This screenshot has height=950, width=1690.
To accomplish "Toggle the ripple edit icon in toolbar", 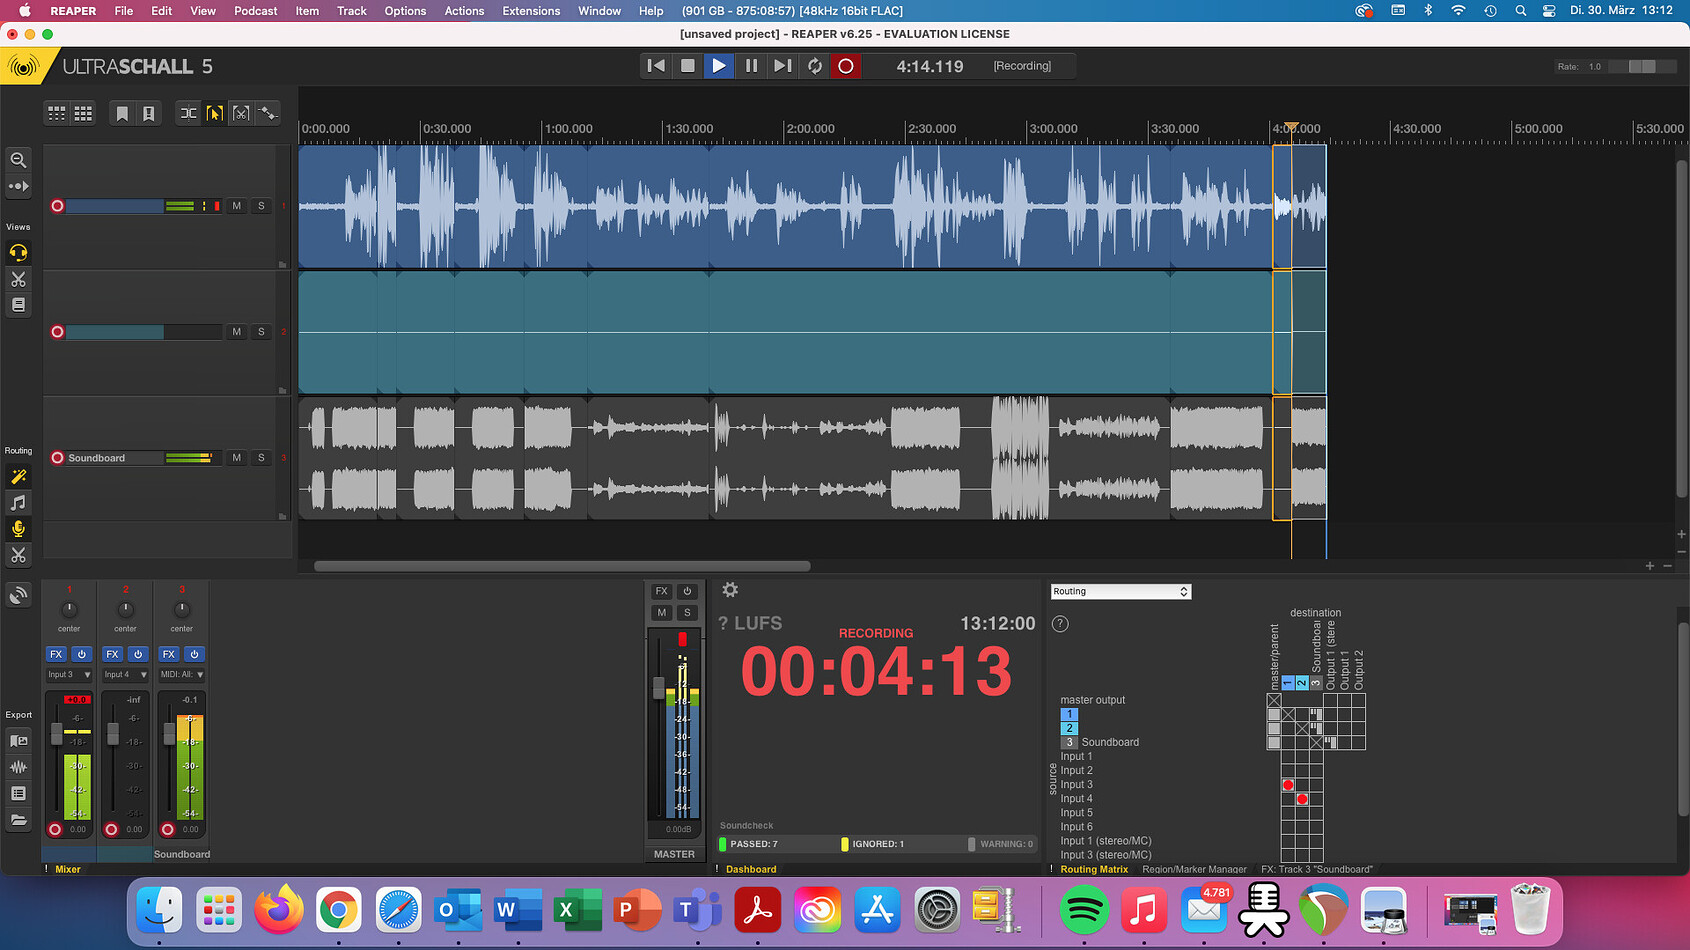I will pos(188,113).
